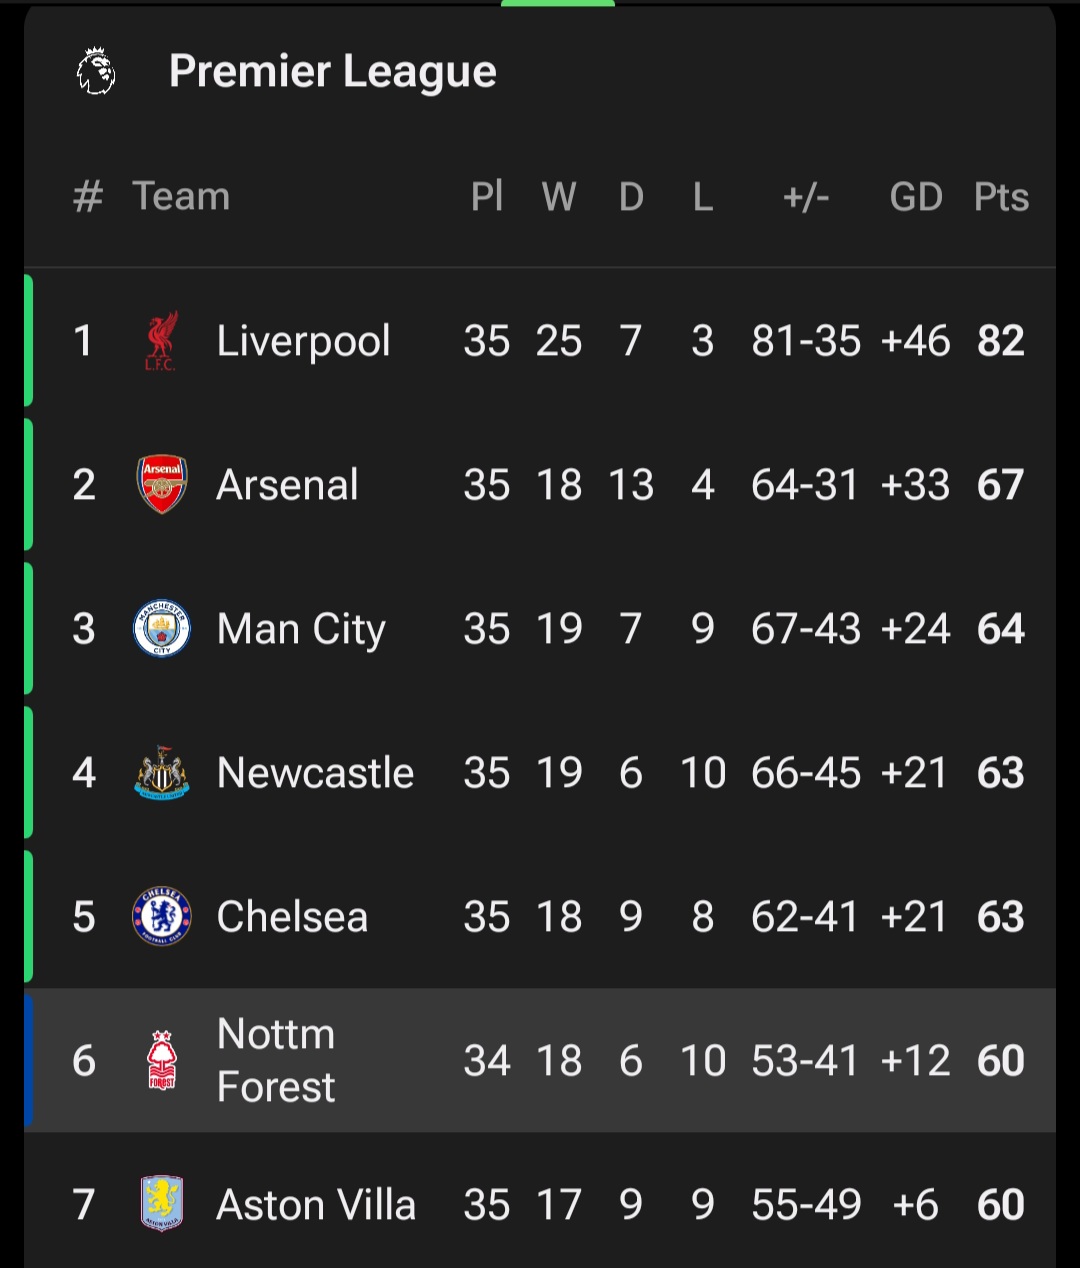Tap the Chelsea club crest
Viewport: 1080px width, 1268px height.
[x=162, y=917]
